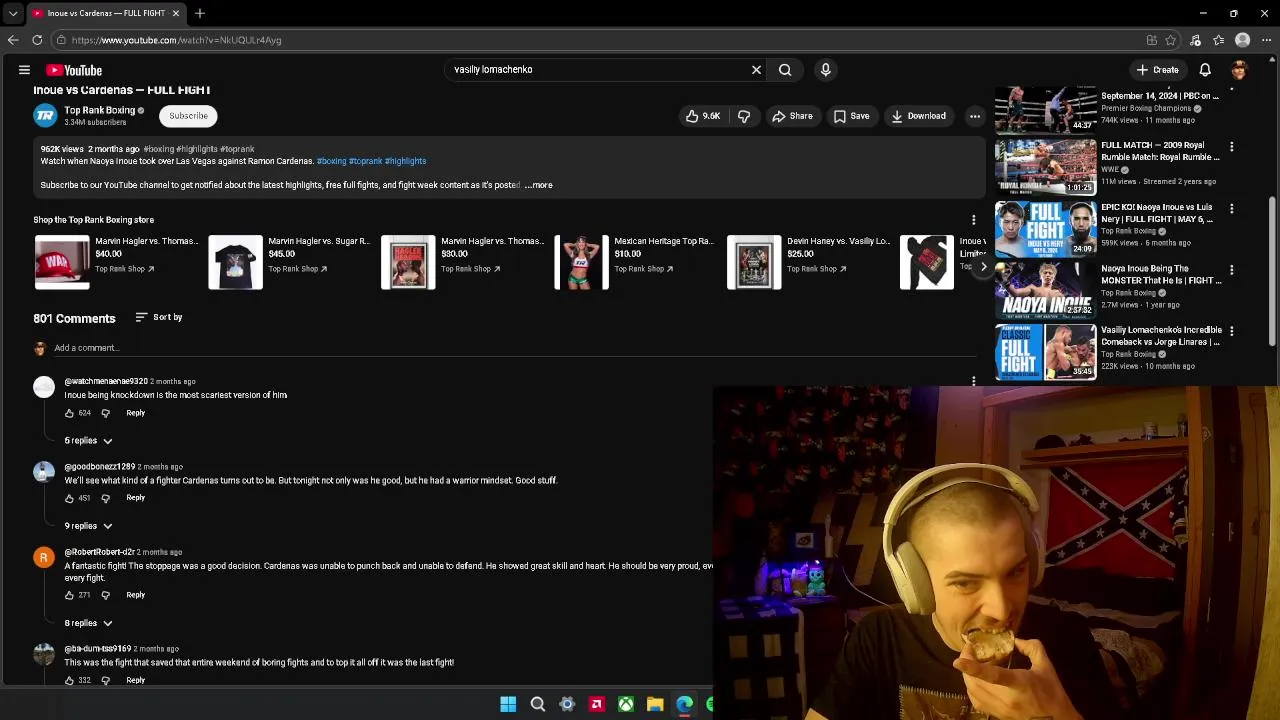Open the Top Rank Boxing channel avatar
1280x720 pixels.
pyautogui.click(x=45, y=116)
